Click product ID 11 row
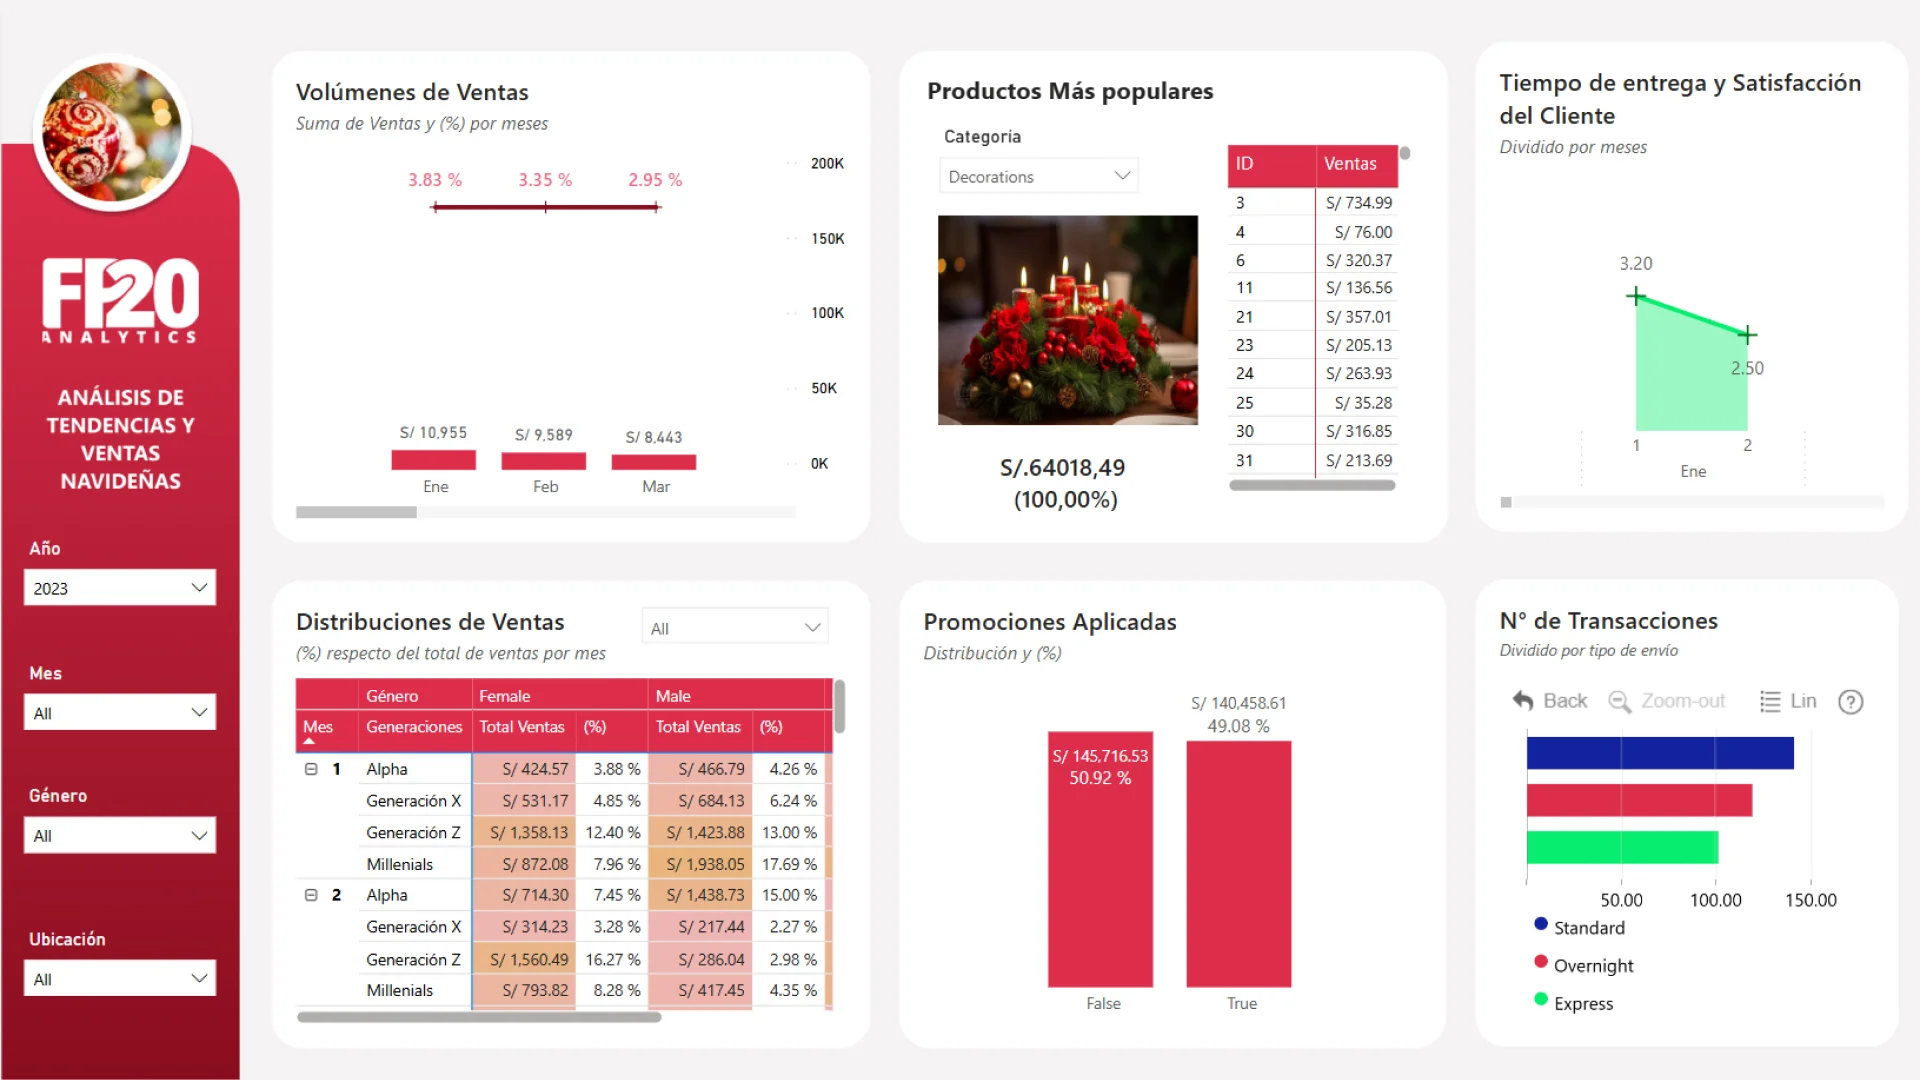The width and height of the screenshot is (1920, 1080). pos(1312,288)
